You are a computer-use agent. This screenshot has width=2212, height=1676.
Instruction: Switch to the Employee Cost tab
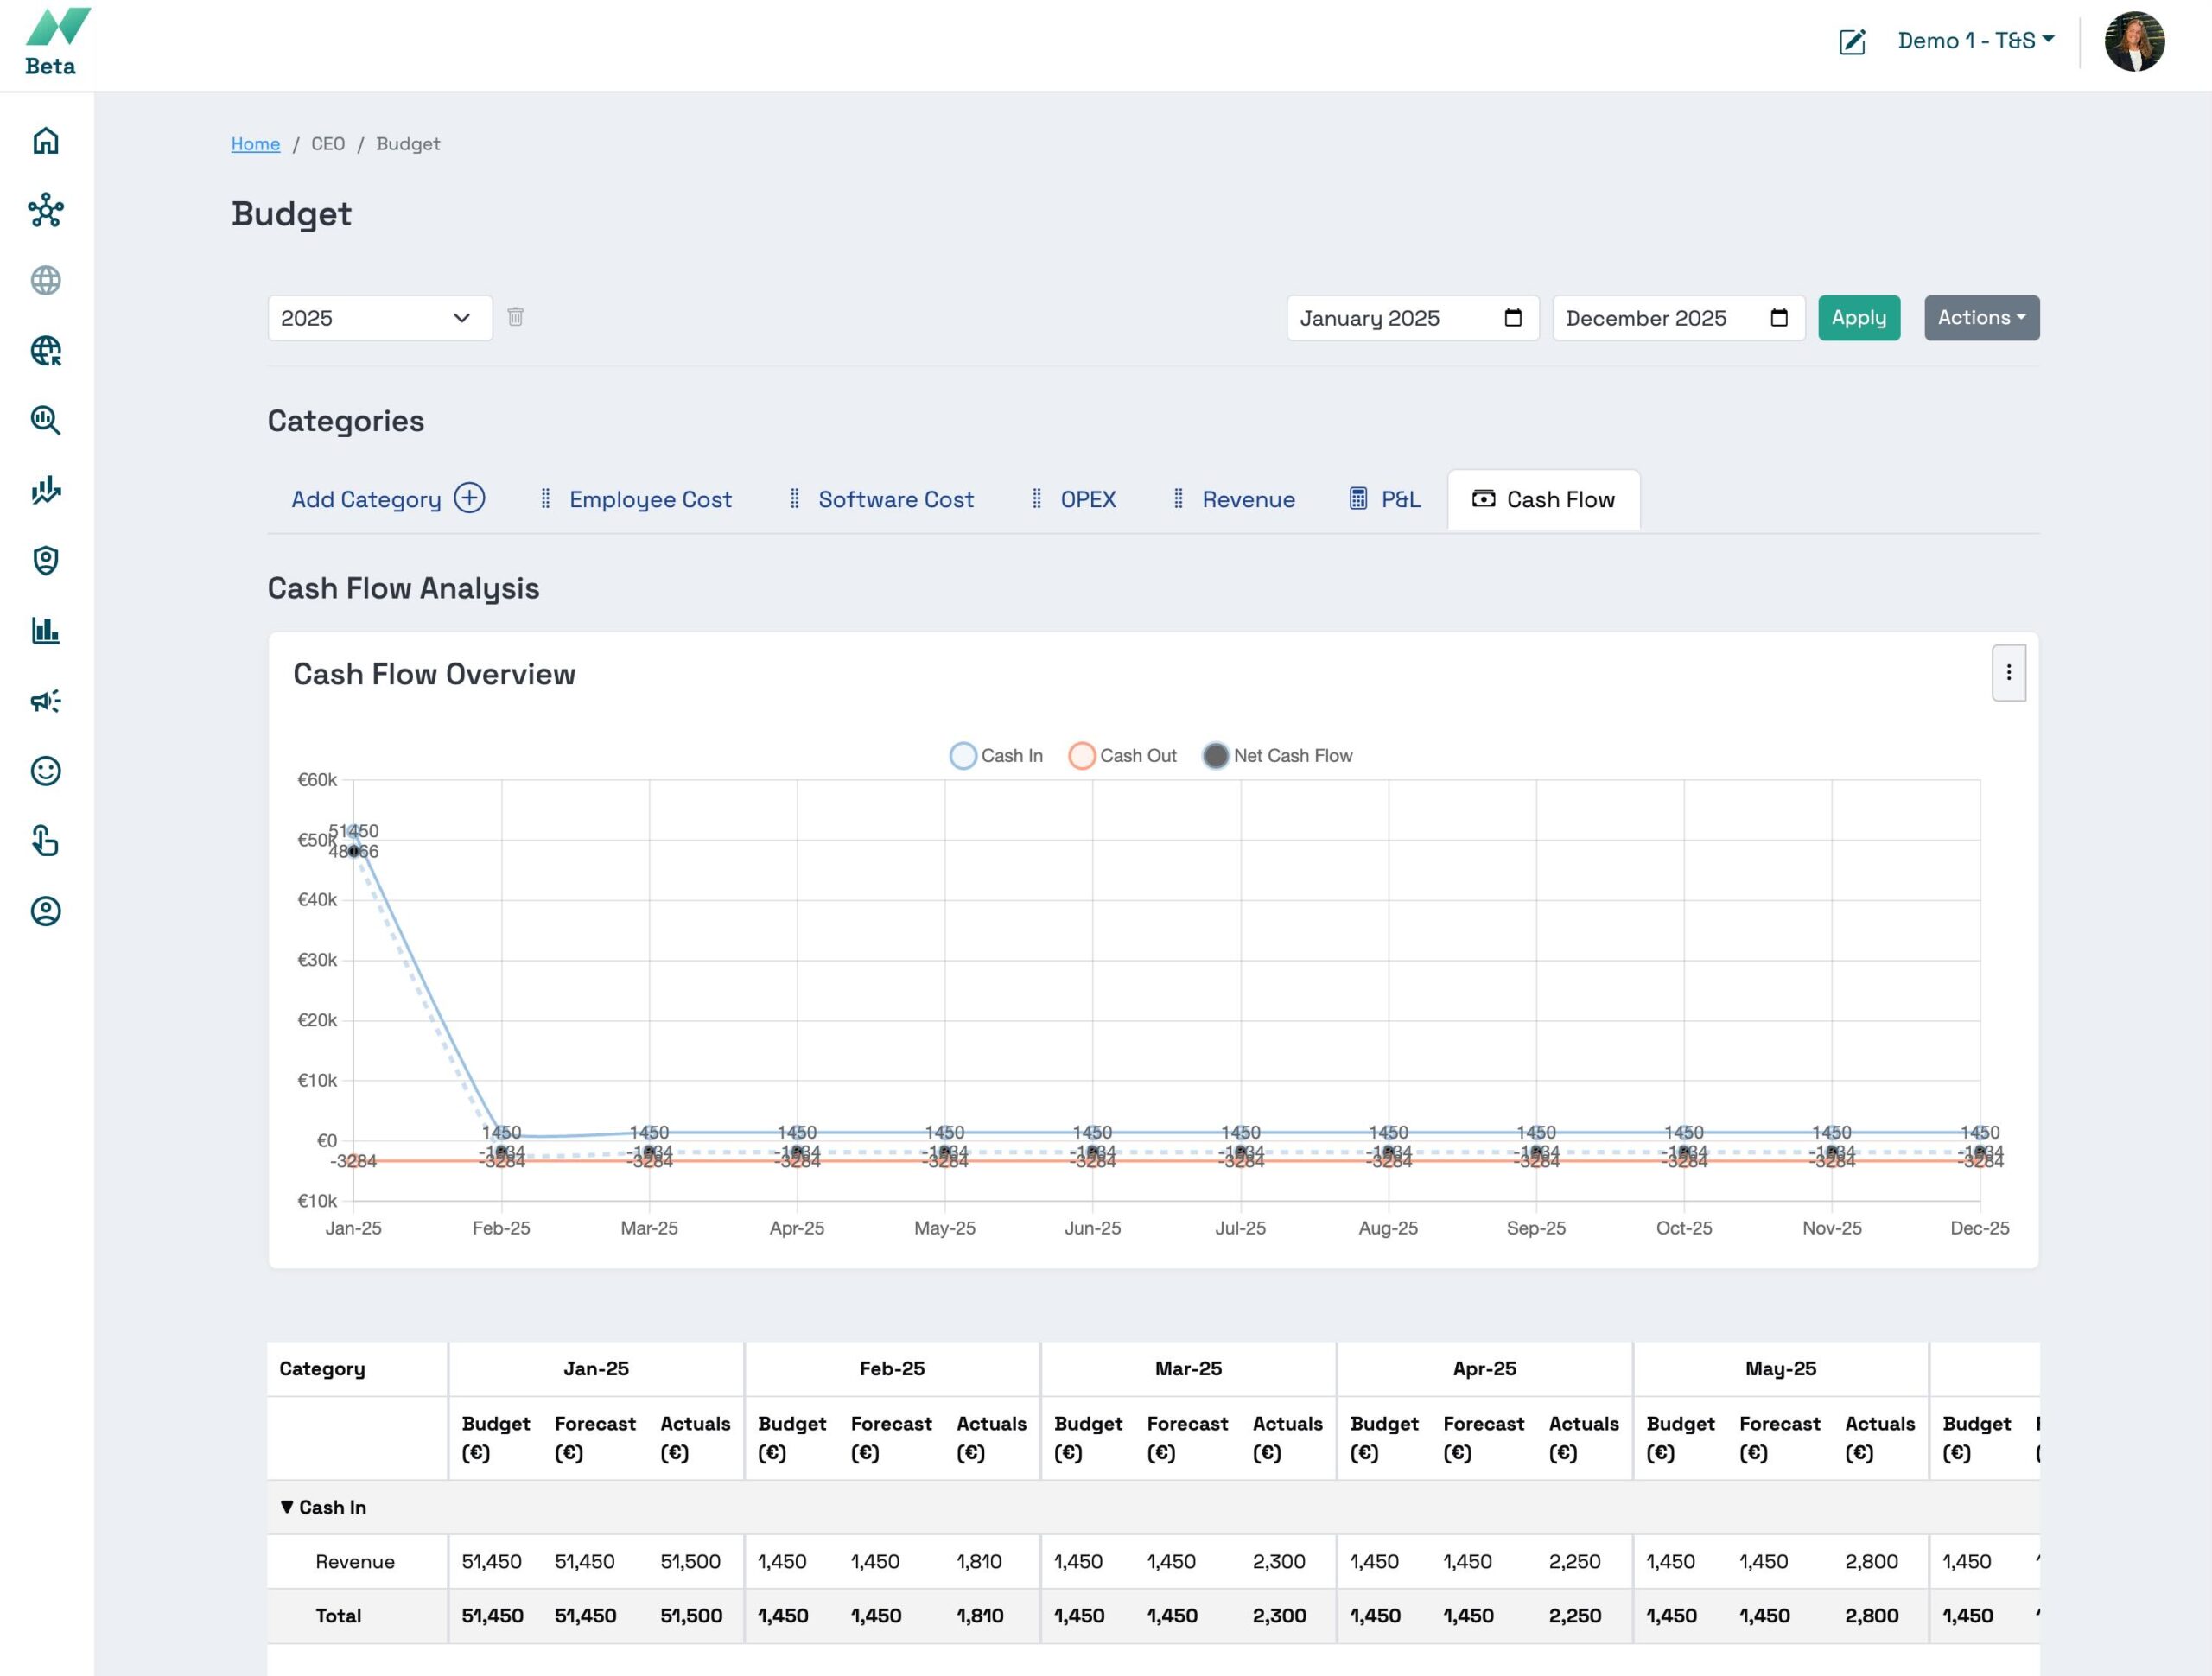(649, 500)
